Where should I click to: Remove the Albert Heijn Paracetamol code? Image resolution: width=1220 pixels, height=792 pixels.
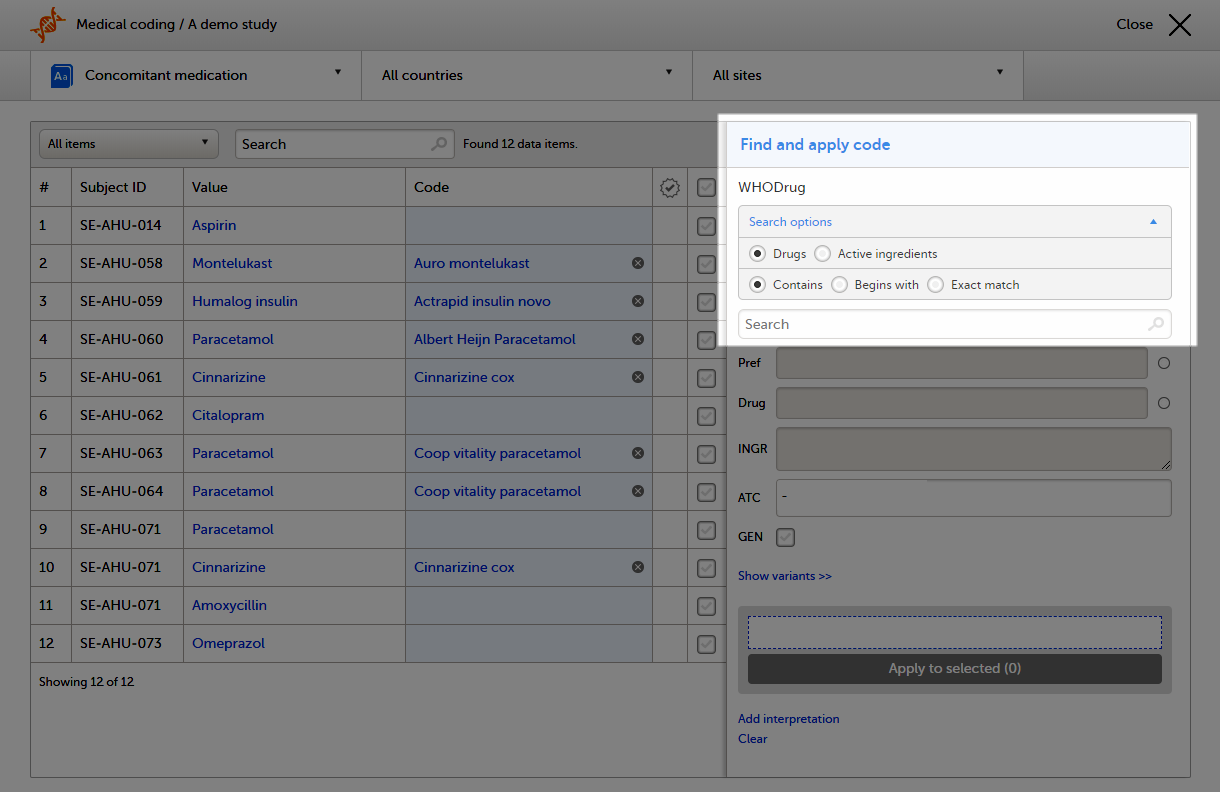pos(637,339)
